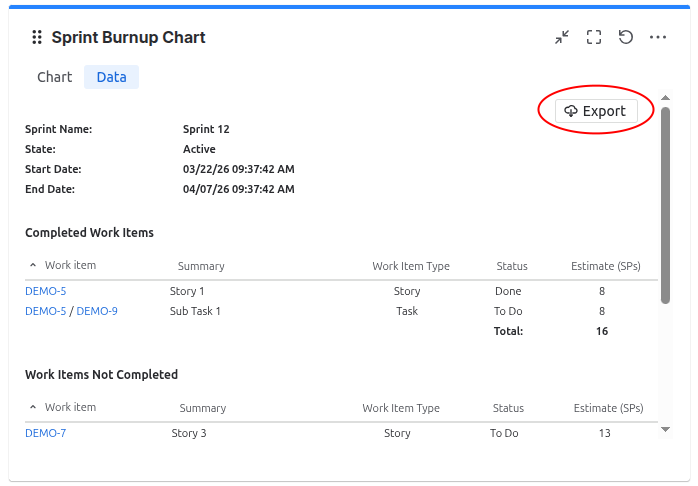Select the Data tab
The height and width of the screenshot is (486, 698).
111,77
